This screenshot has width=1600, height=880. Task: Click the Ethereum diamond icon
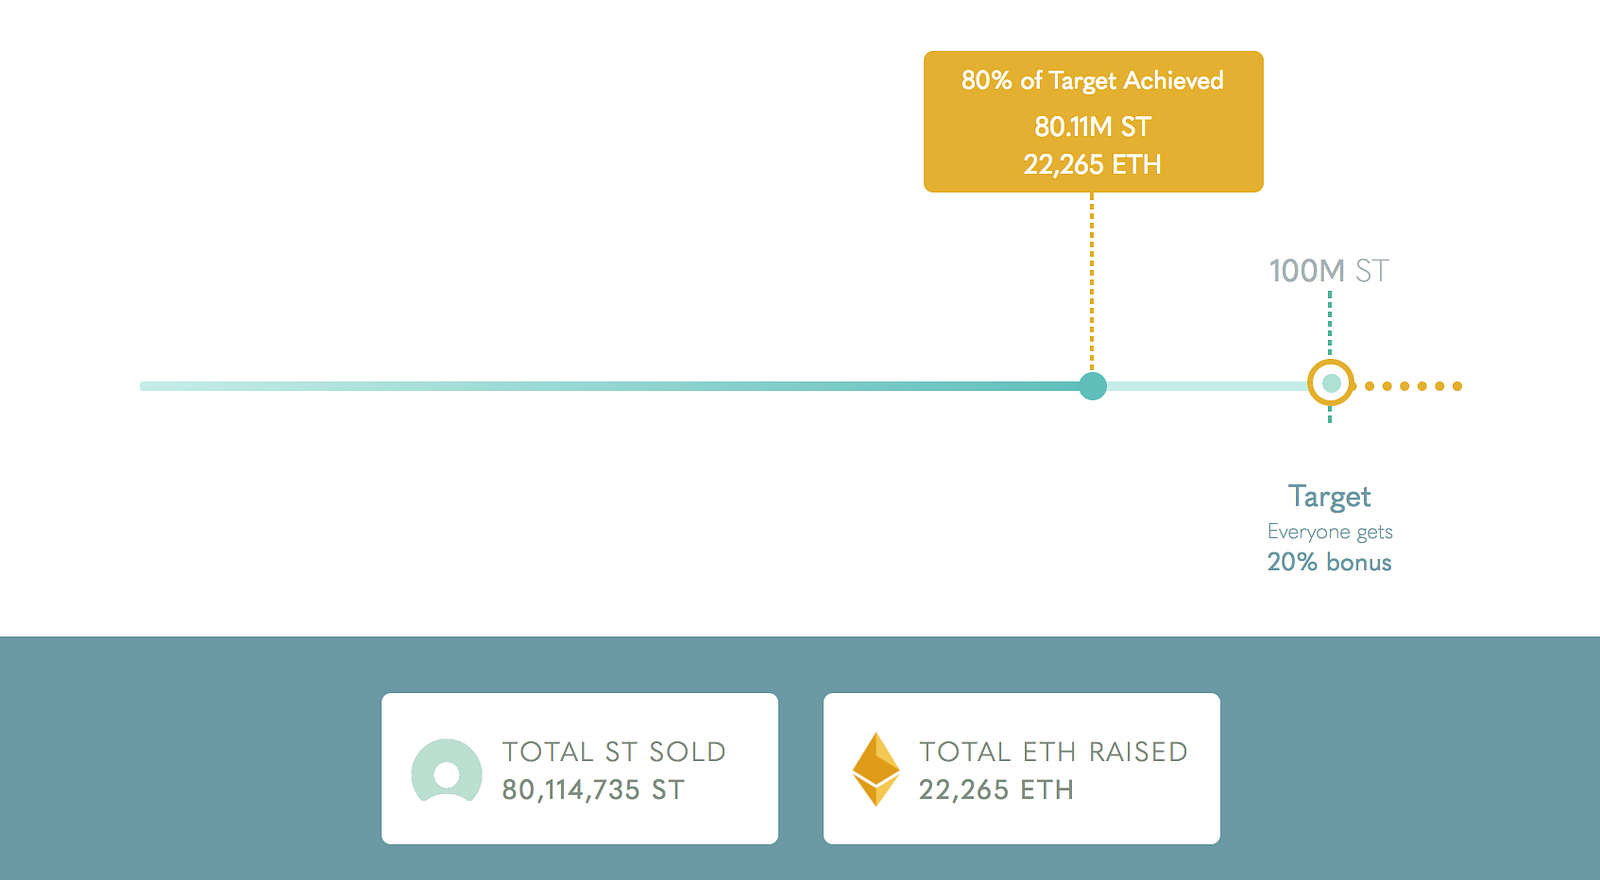876,769
